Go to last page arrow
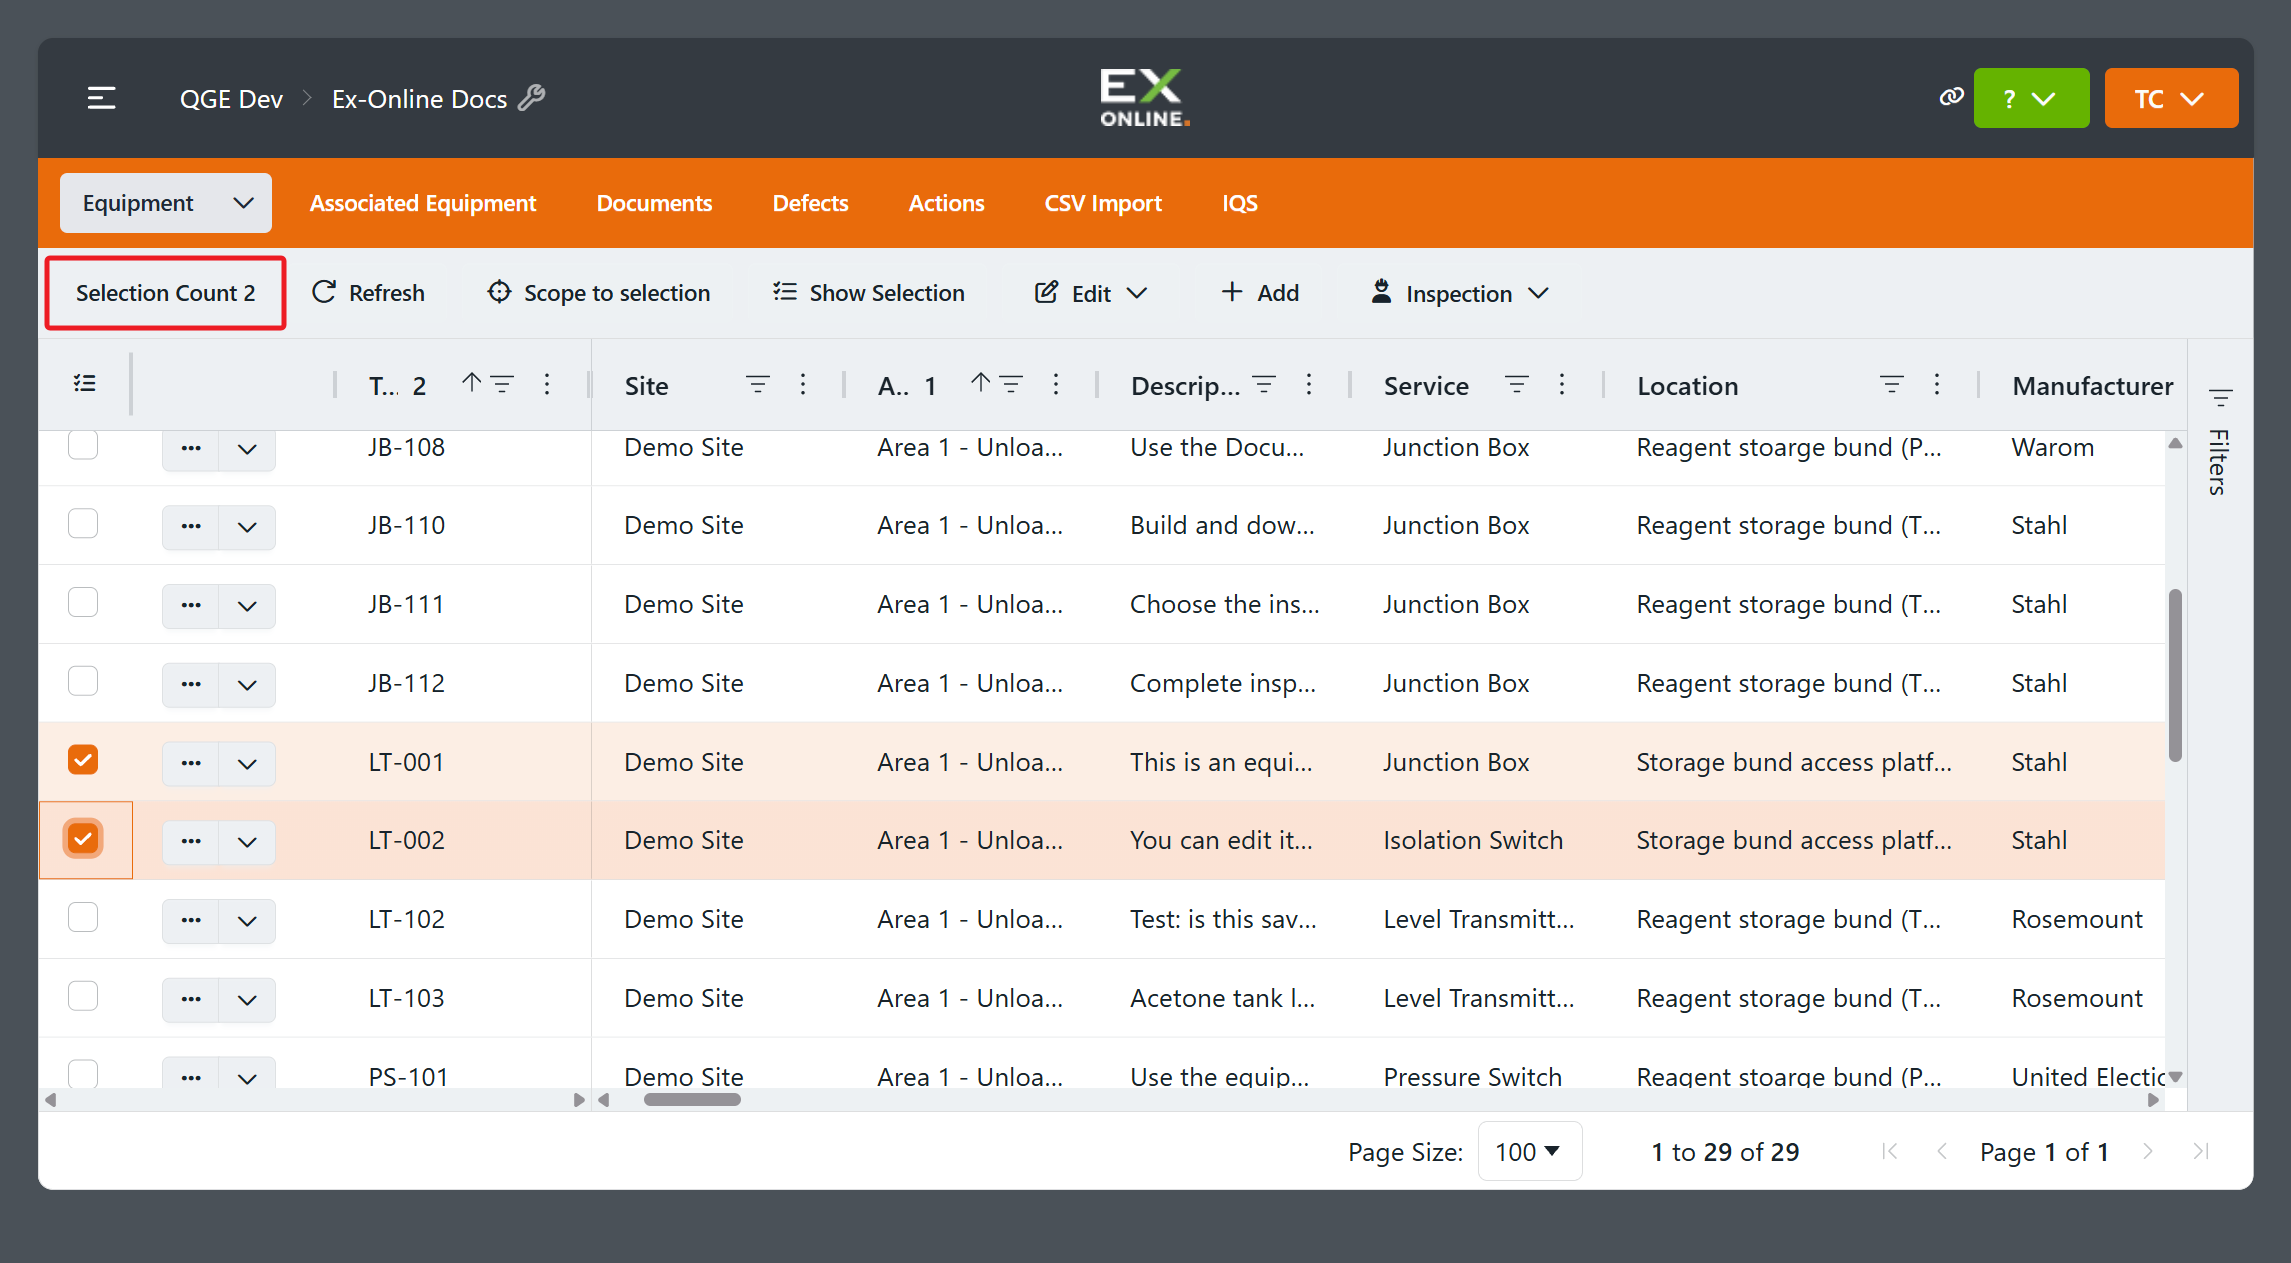Viewport: 2291px width, 1263px height. 2201,1151
